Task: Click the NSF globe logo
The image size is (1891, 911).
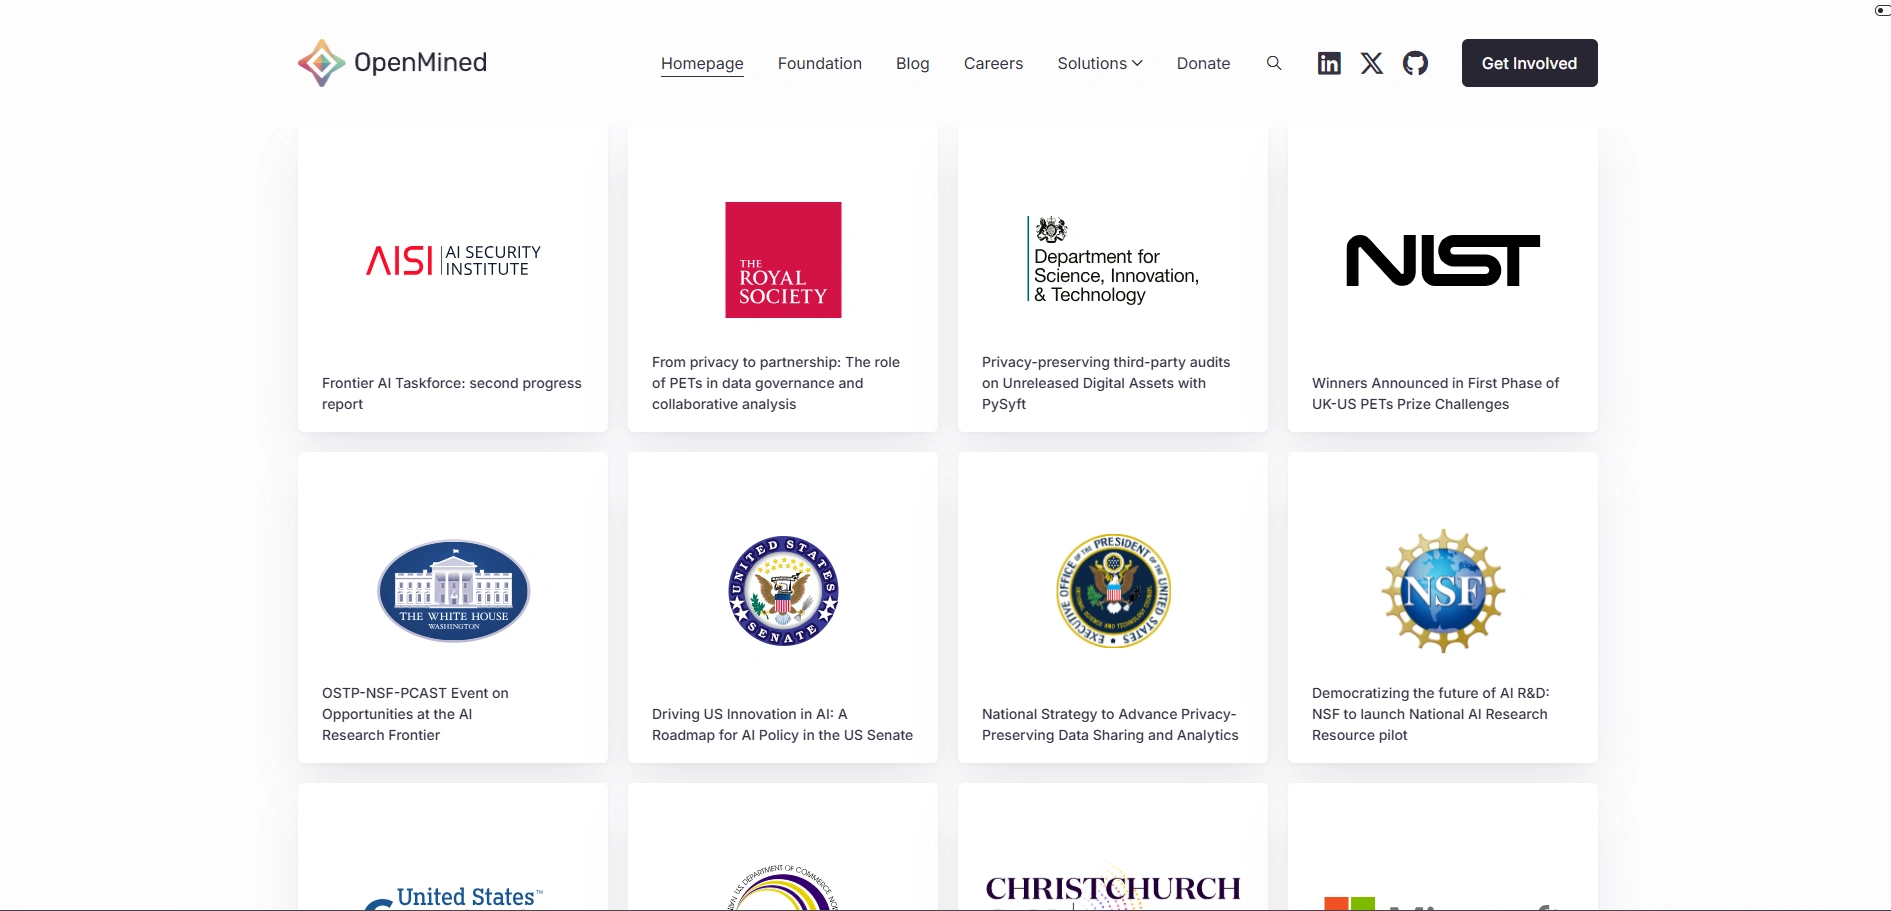Action: (x=1443, y=591)
